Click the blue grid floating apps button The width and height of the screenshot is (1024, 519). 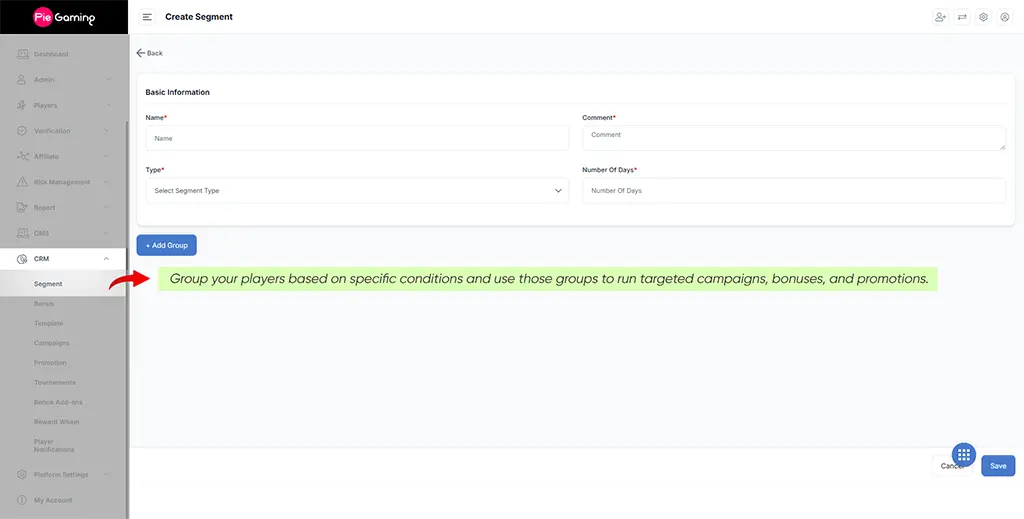(964, 454)
